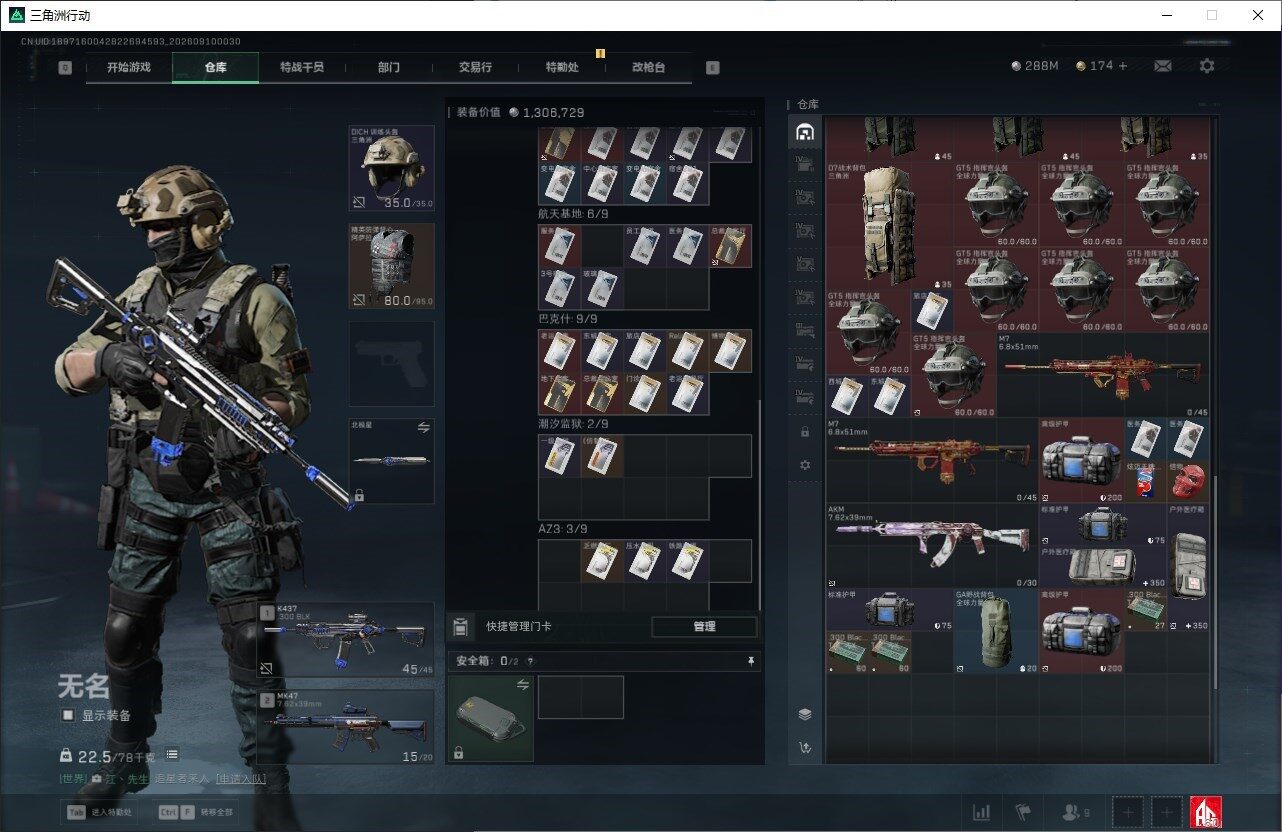Open the 部门 tab
1282x832 pixels.
click(388, 67)
